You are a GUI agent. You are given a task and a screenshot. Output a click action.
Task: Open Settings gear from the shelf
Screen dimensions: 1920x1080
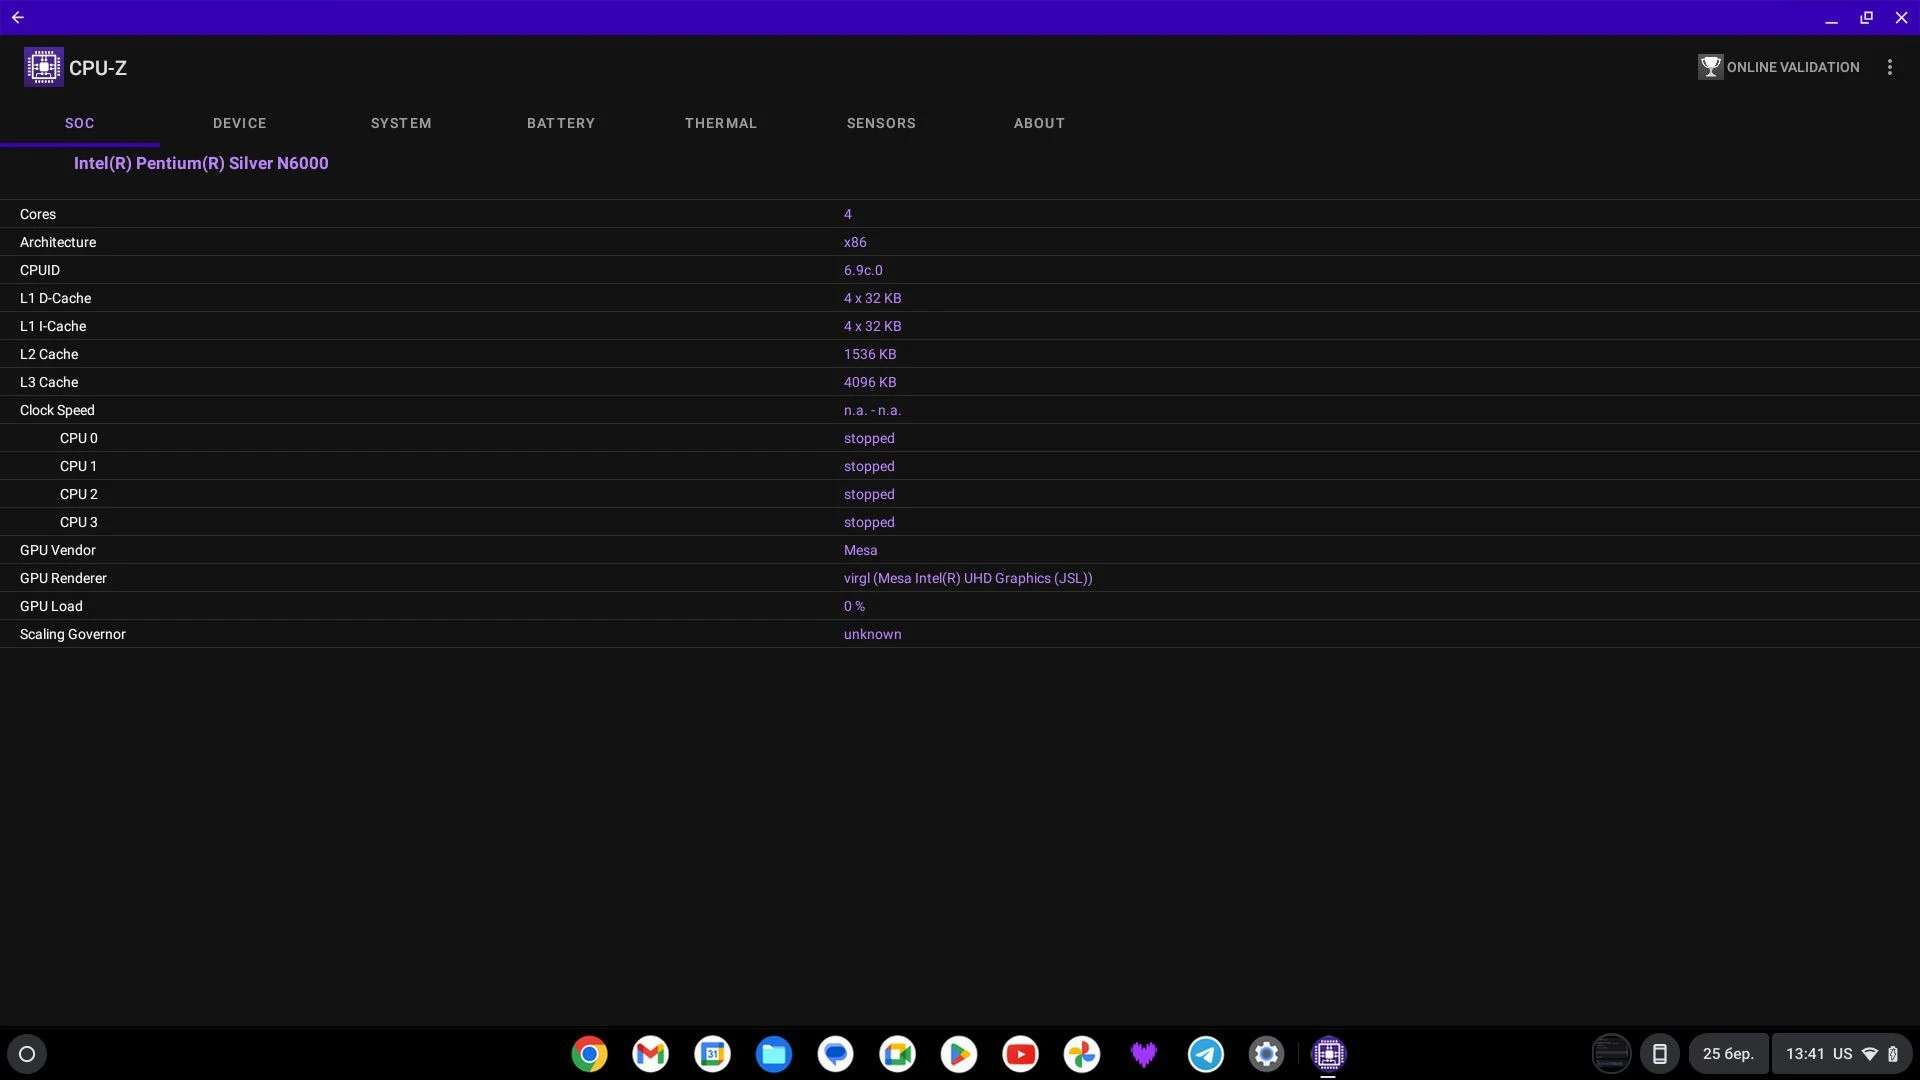[1266, 1054]
